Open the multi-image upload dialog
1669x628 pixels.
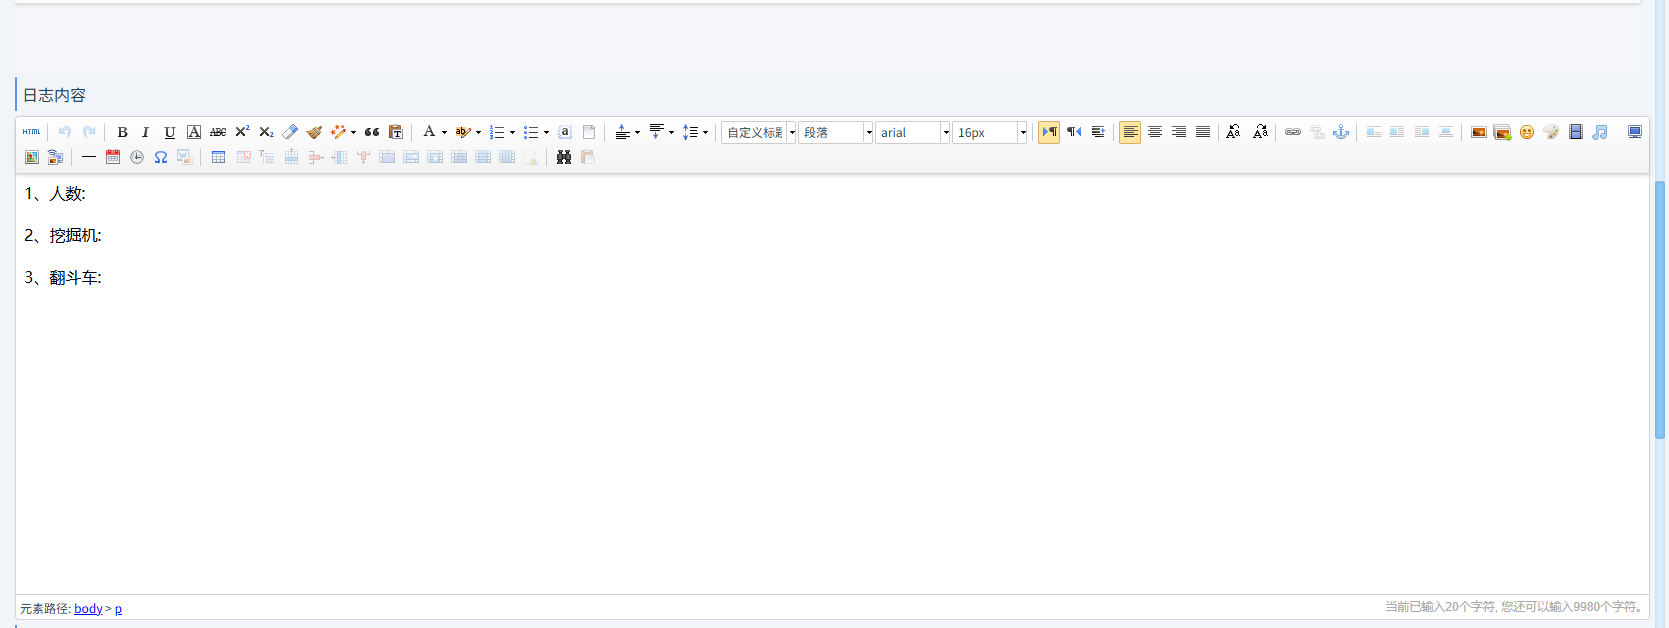coord(1503,132)
